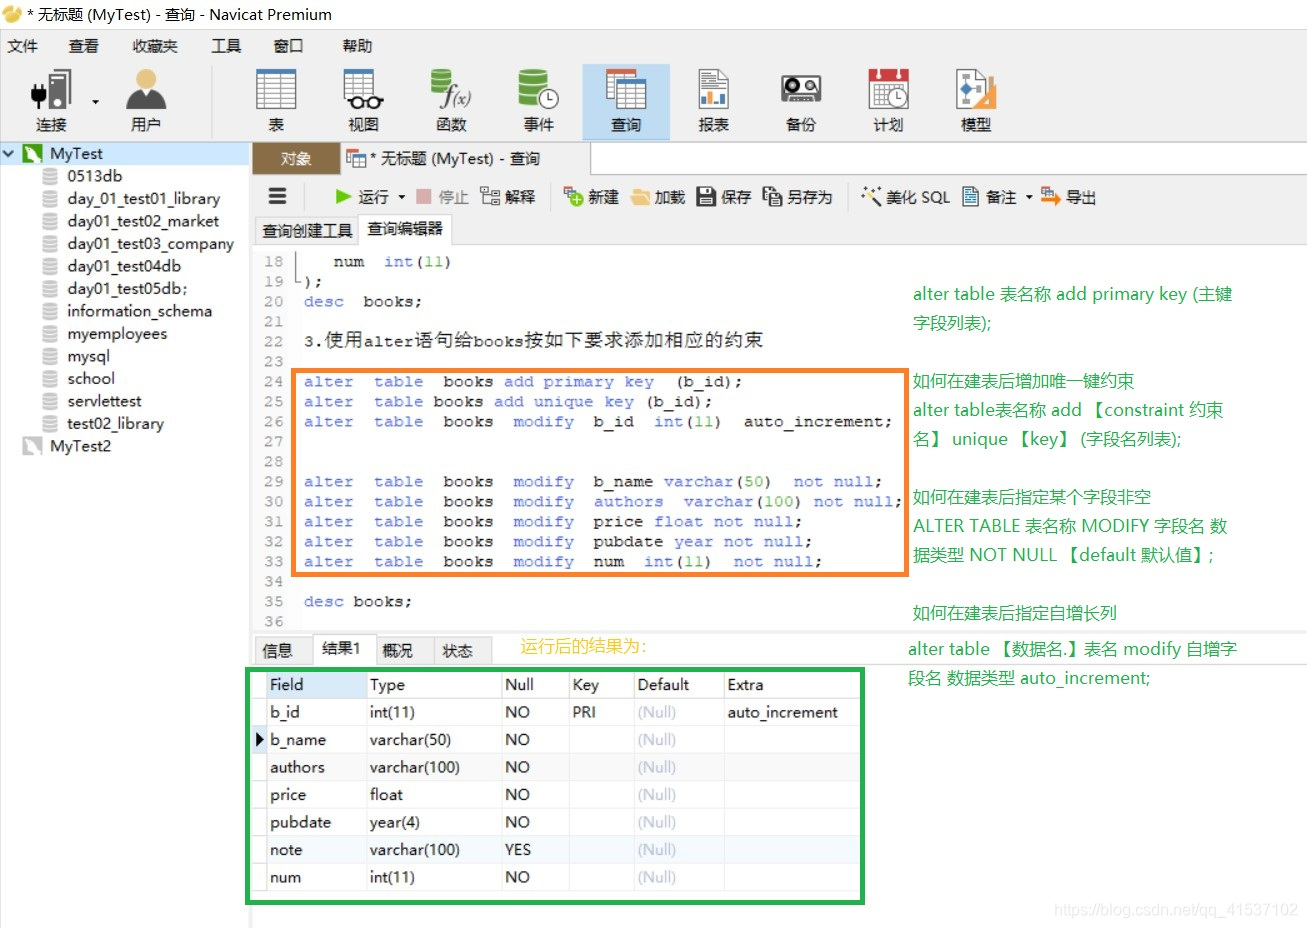Select the MyTest connection in tree
The width and height of the screenshot is (1307, 928).
pos(76,153)
